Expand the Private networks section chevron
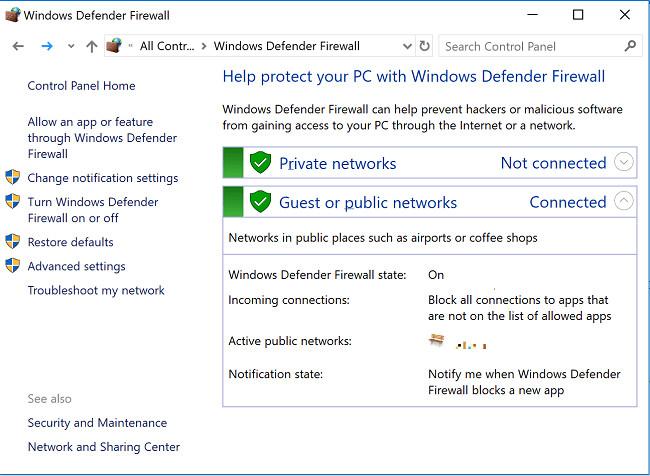Image resolution: width=650 pixels, height=476 pixels. (623, 162)
